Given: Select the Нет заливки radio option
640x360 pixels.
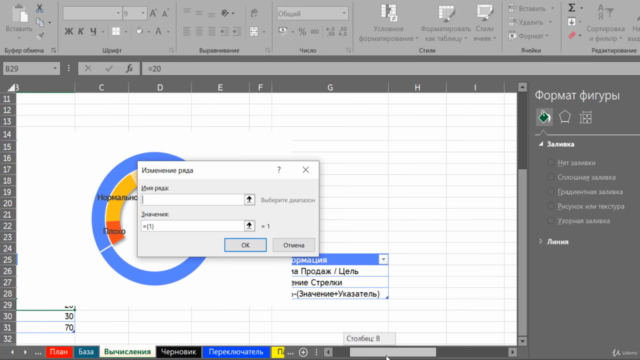Looking at the screenshot, I should [551, 162].
